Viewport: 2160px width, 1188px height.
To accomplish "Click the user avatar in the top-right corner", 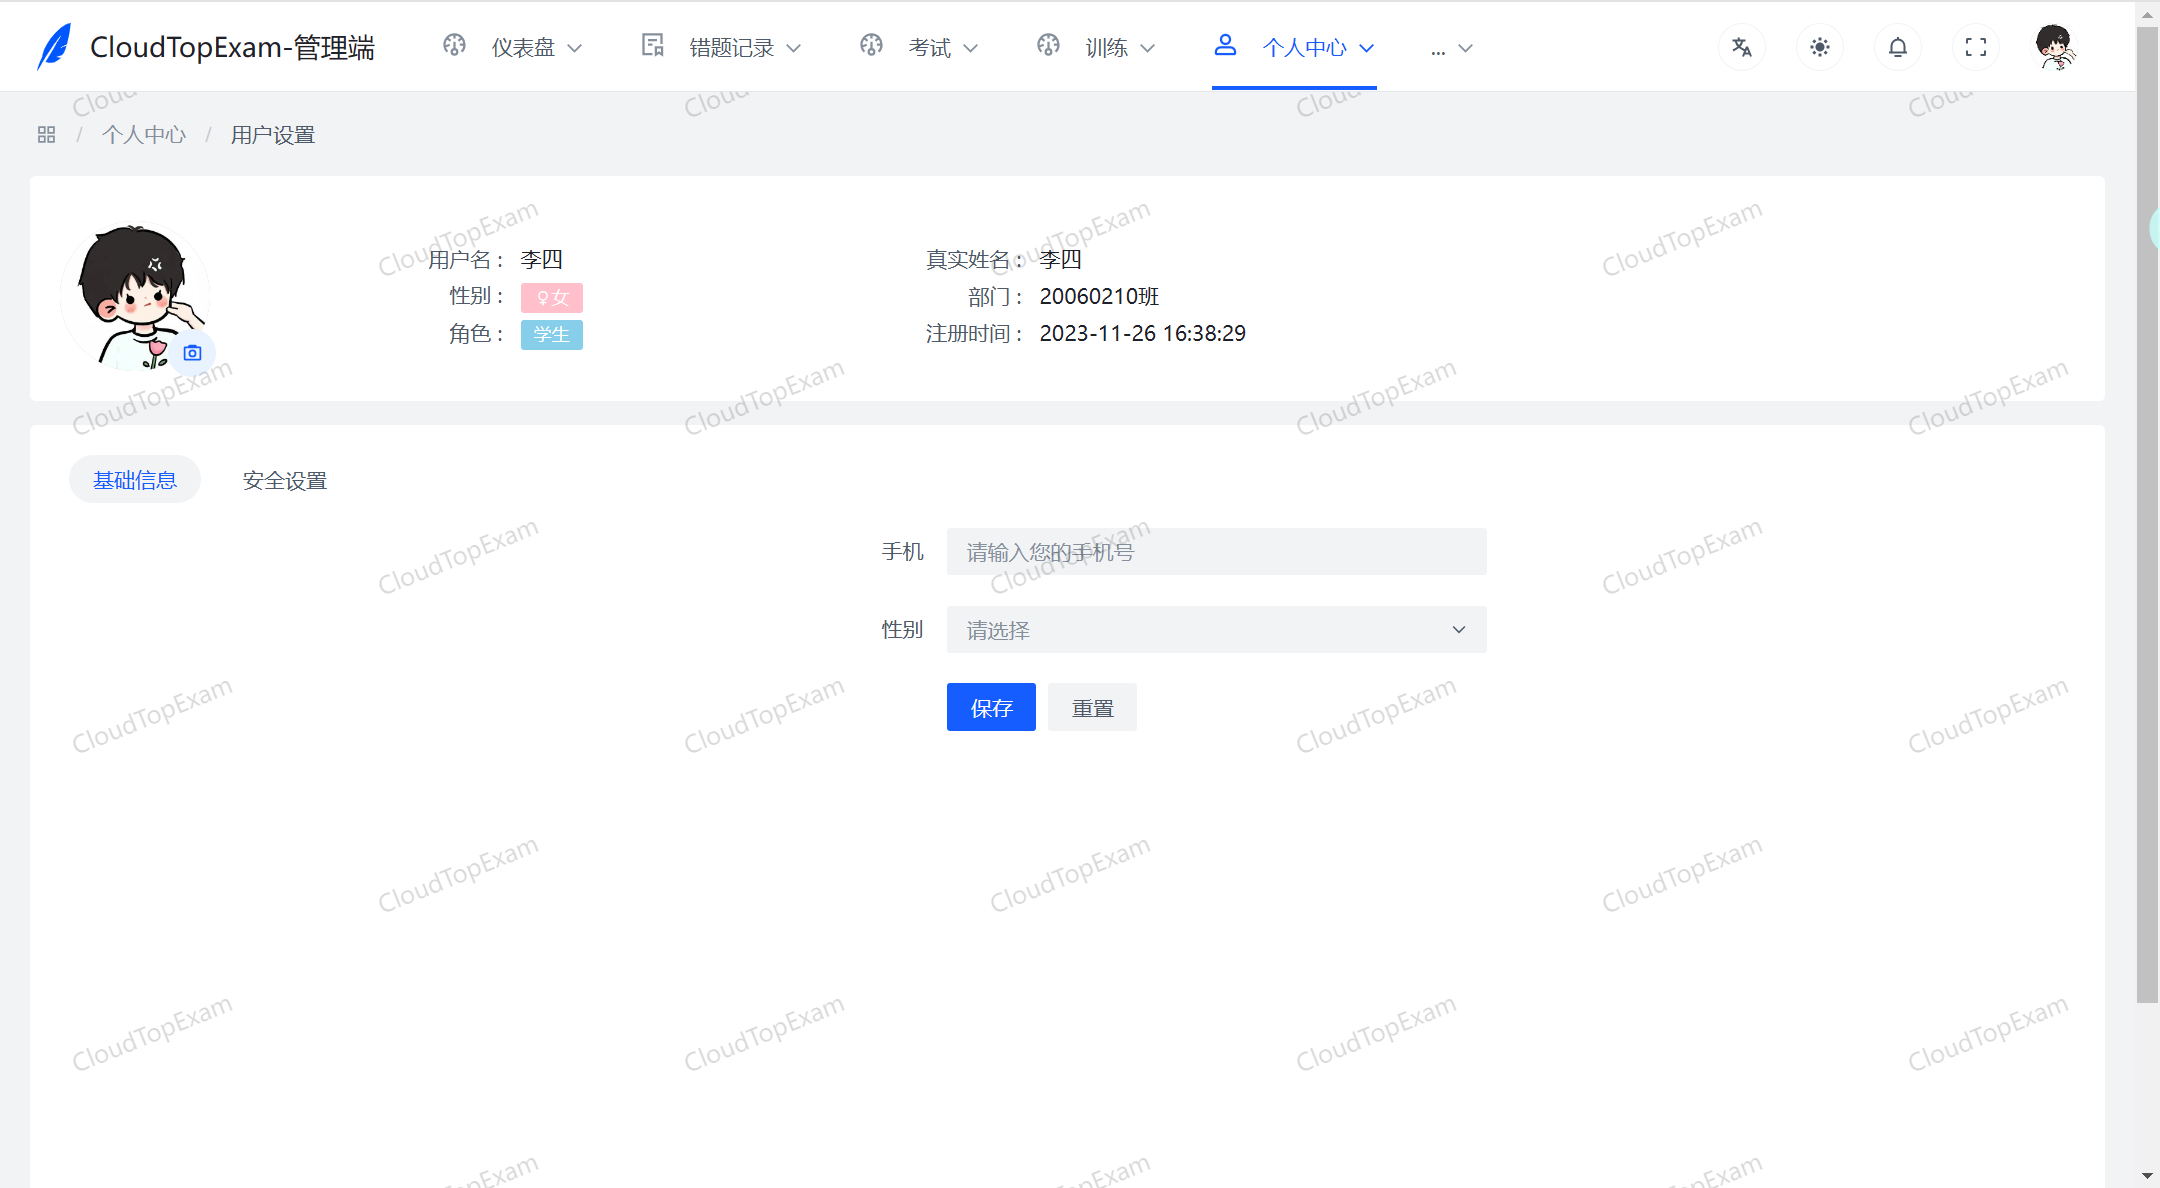I will (2055, 46).
